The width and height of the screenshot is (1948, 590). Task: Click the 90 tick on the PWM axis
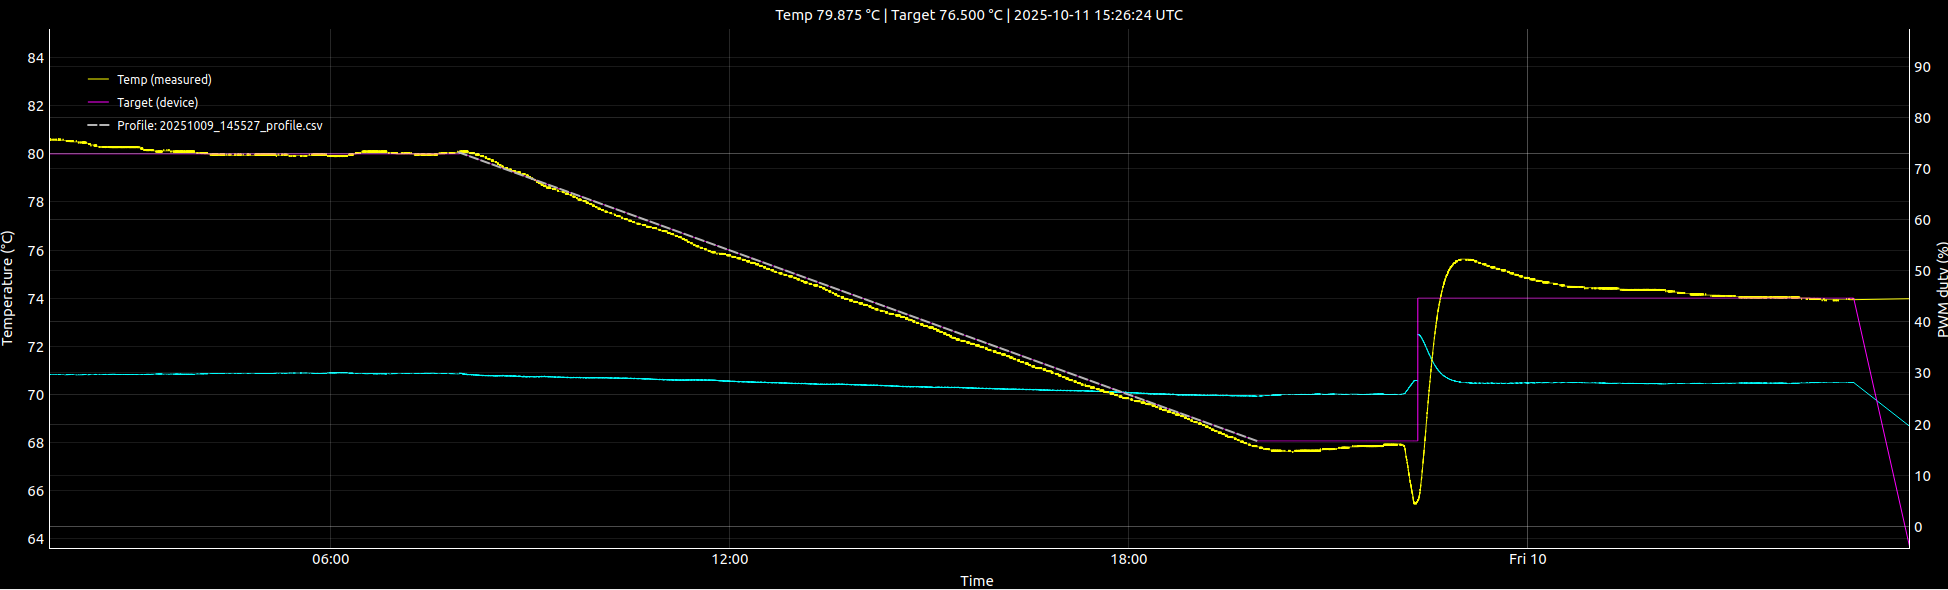click(x=1922, y=67)
